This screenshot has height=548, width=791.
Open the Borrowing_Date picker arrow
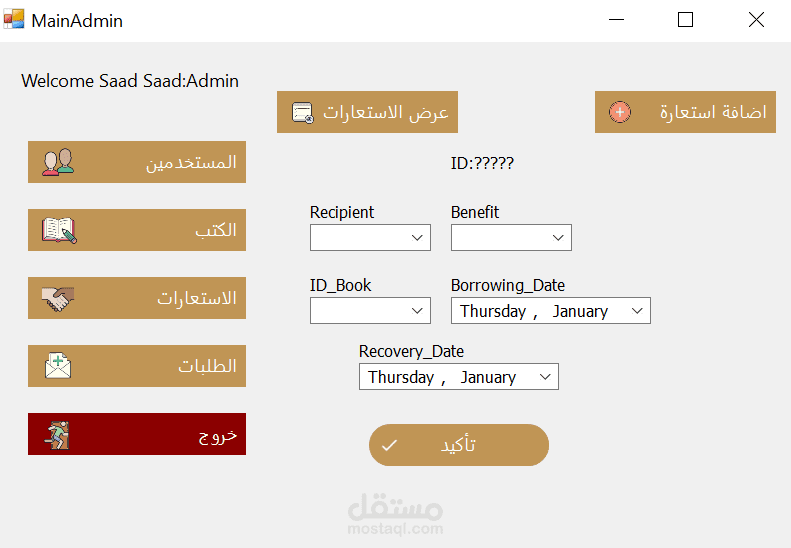(637, 311)
